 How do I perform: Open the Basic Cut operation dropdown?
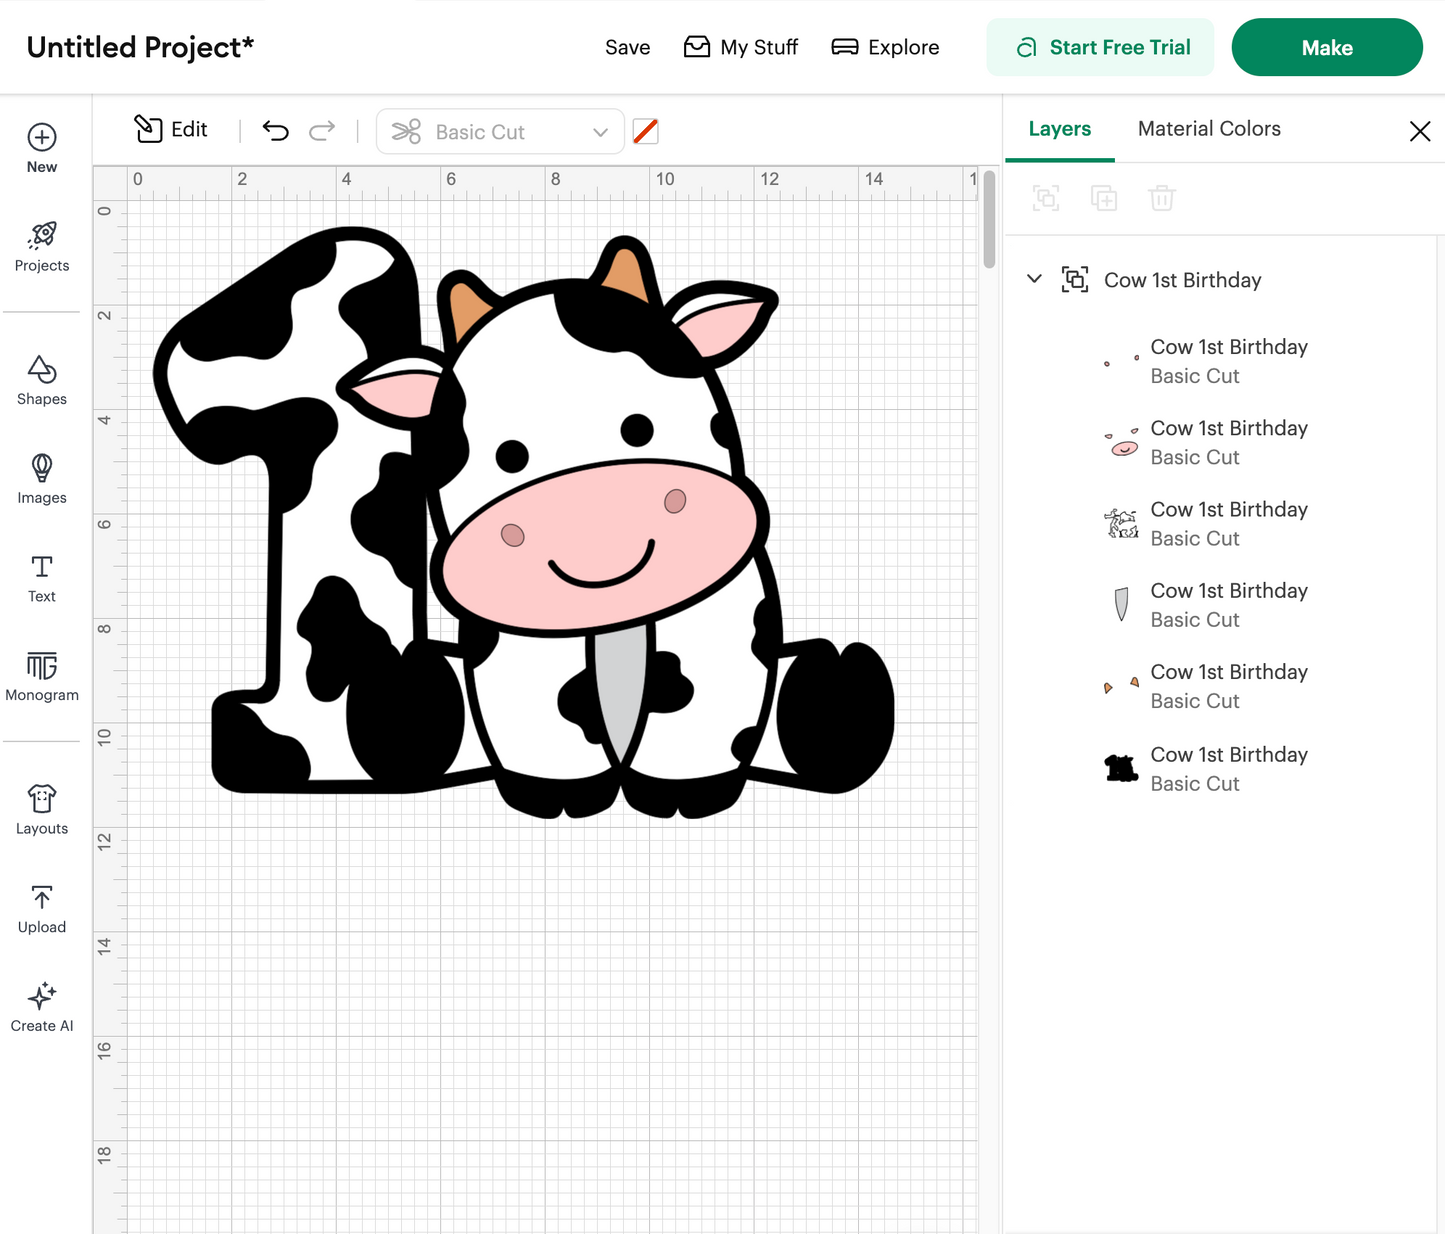500,132
